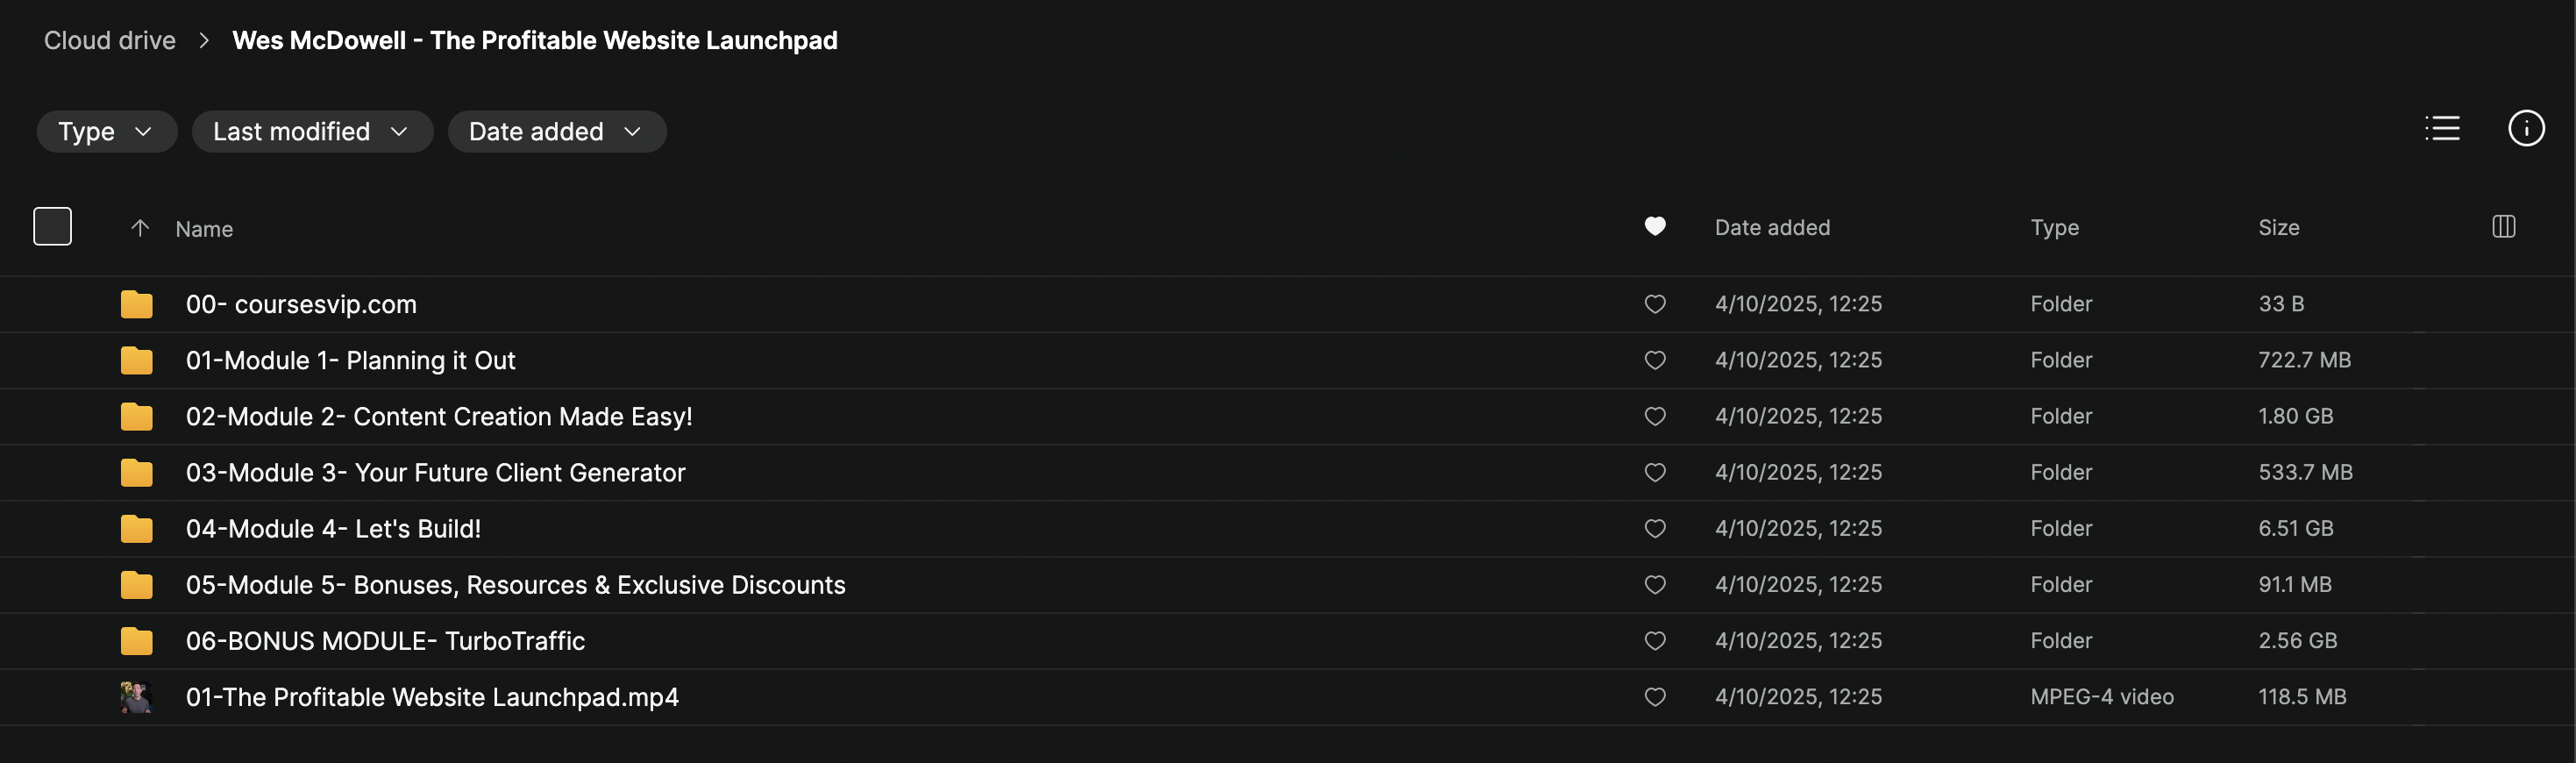Favorite the 01-Module 1- Planning it Out folder
The image size is (2576, 763).
pyautogui.click(x=1655, y=360)
